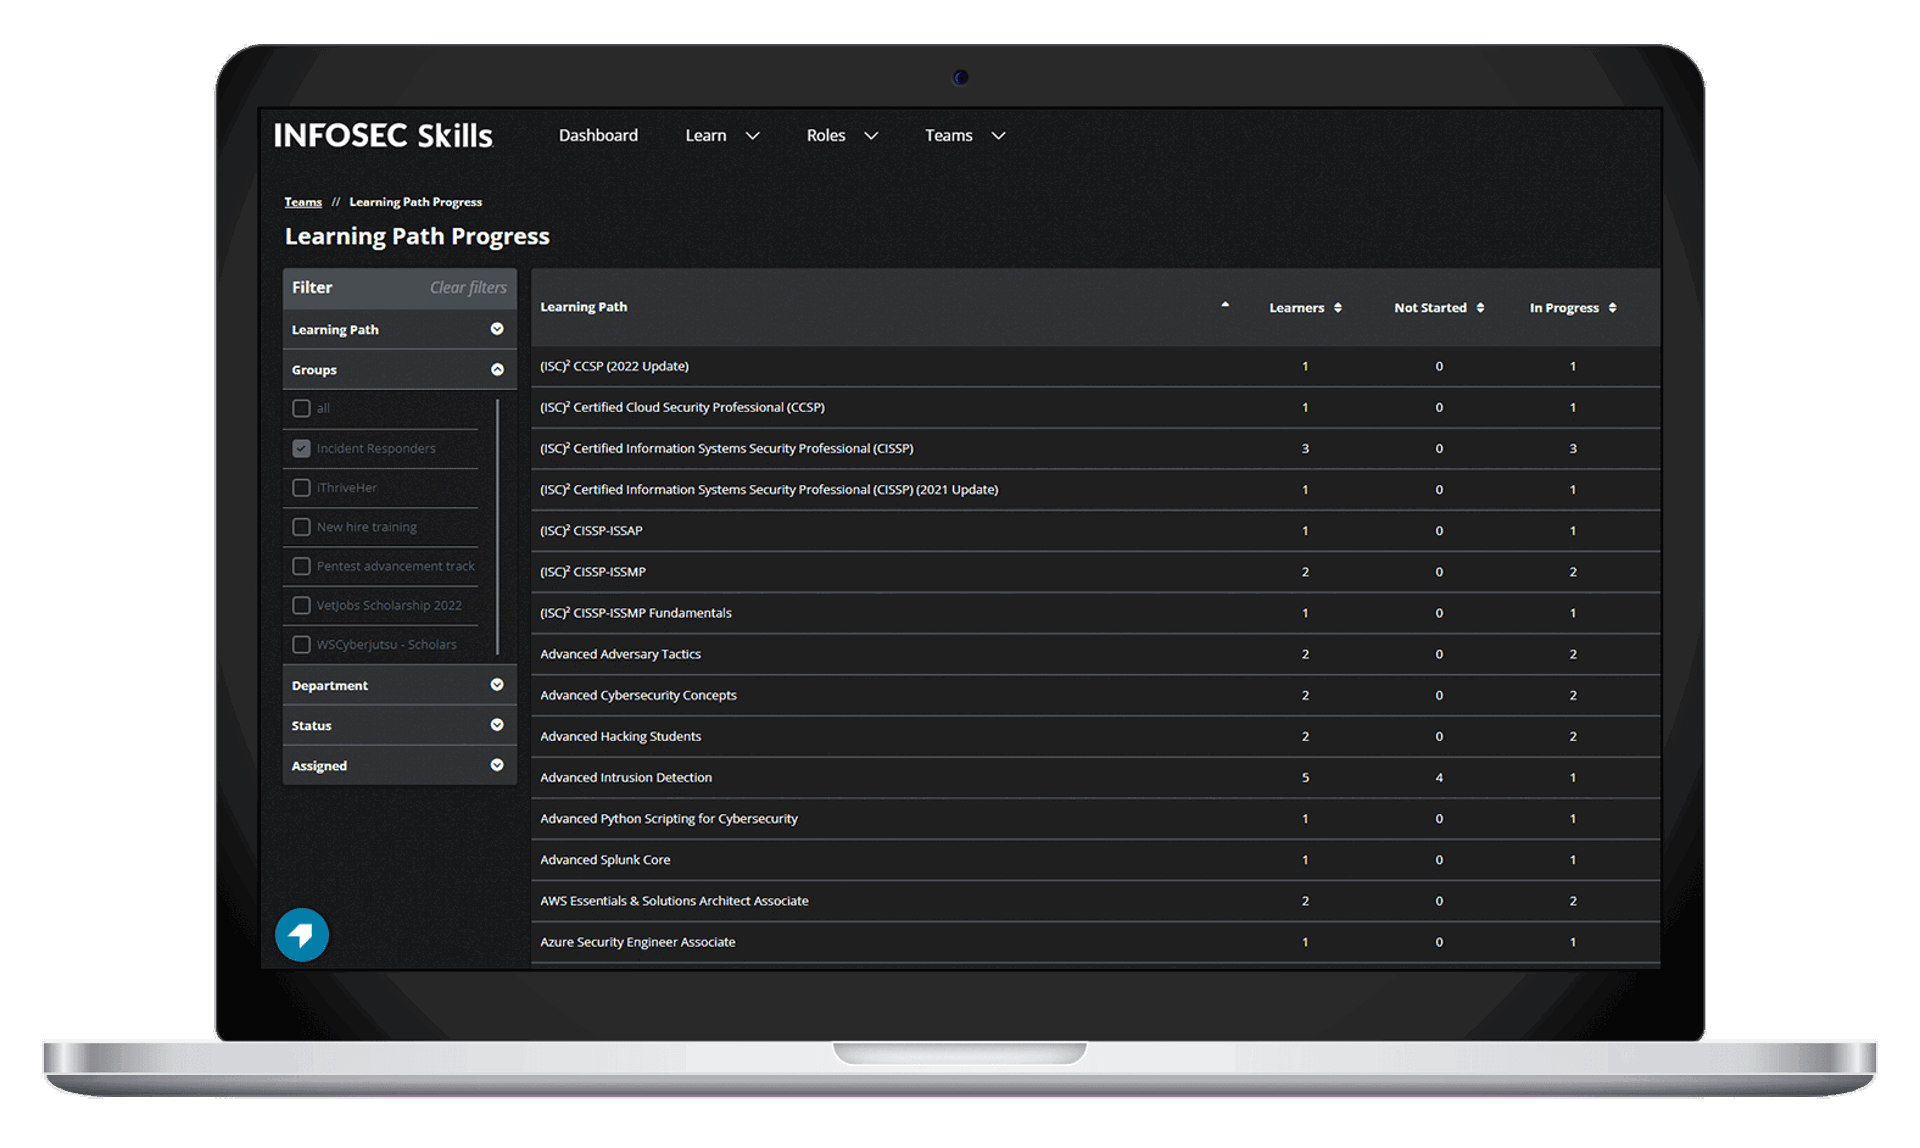The image size is (1920, 1148).
Task: Click the Learning Path ascending sort arrow
Action: click(1225, 305)
